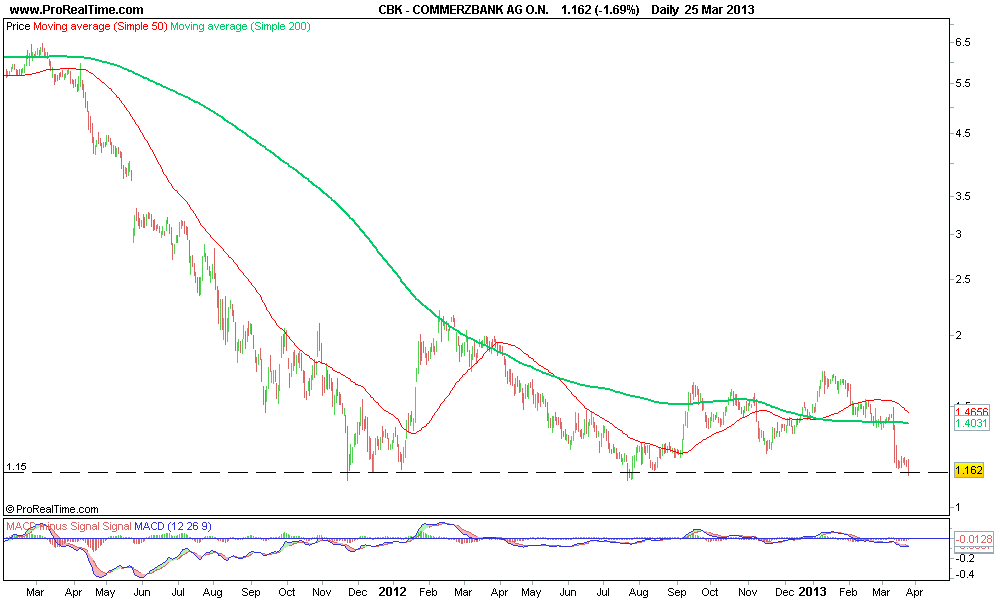The height and width of the screenshot is (600, 1000).
Task: Click the 3.5 price axis label
Action: [x=963, y=196]
